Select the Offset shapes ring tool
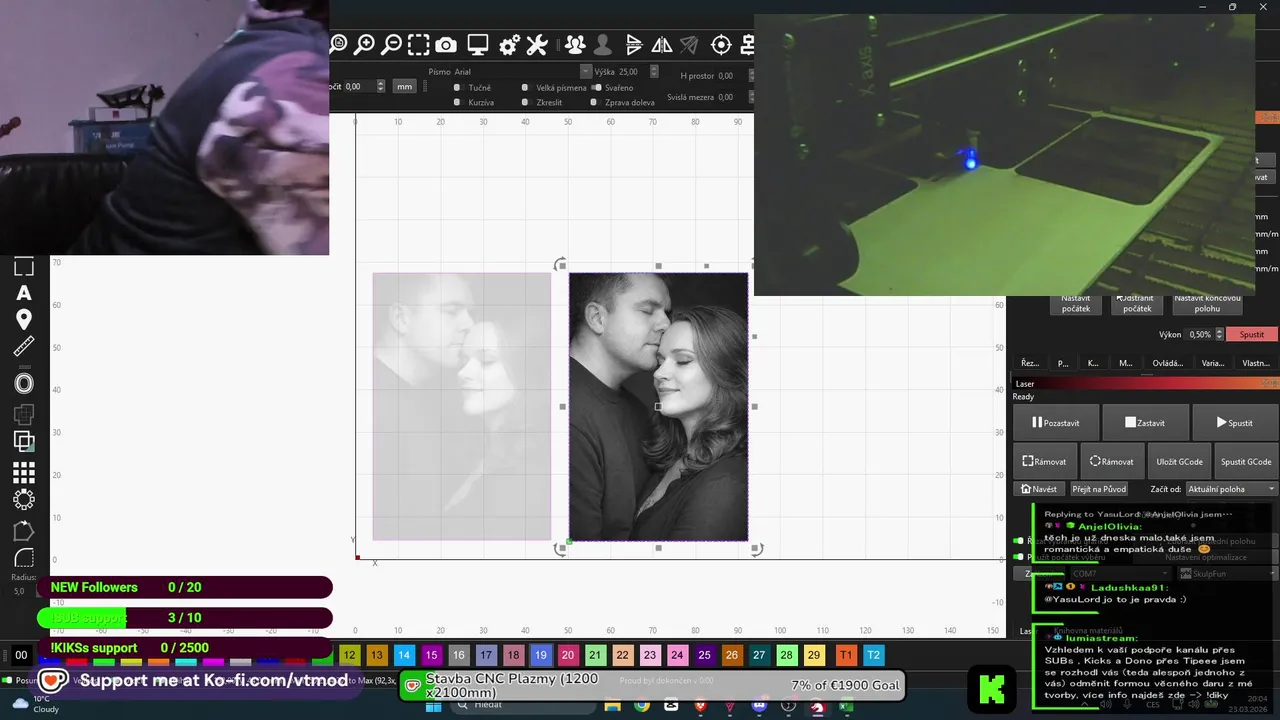The image size is (1280, 720). click(24, 383)
